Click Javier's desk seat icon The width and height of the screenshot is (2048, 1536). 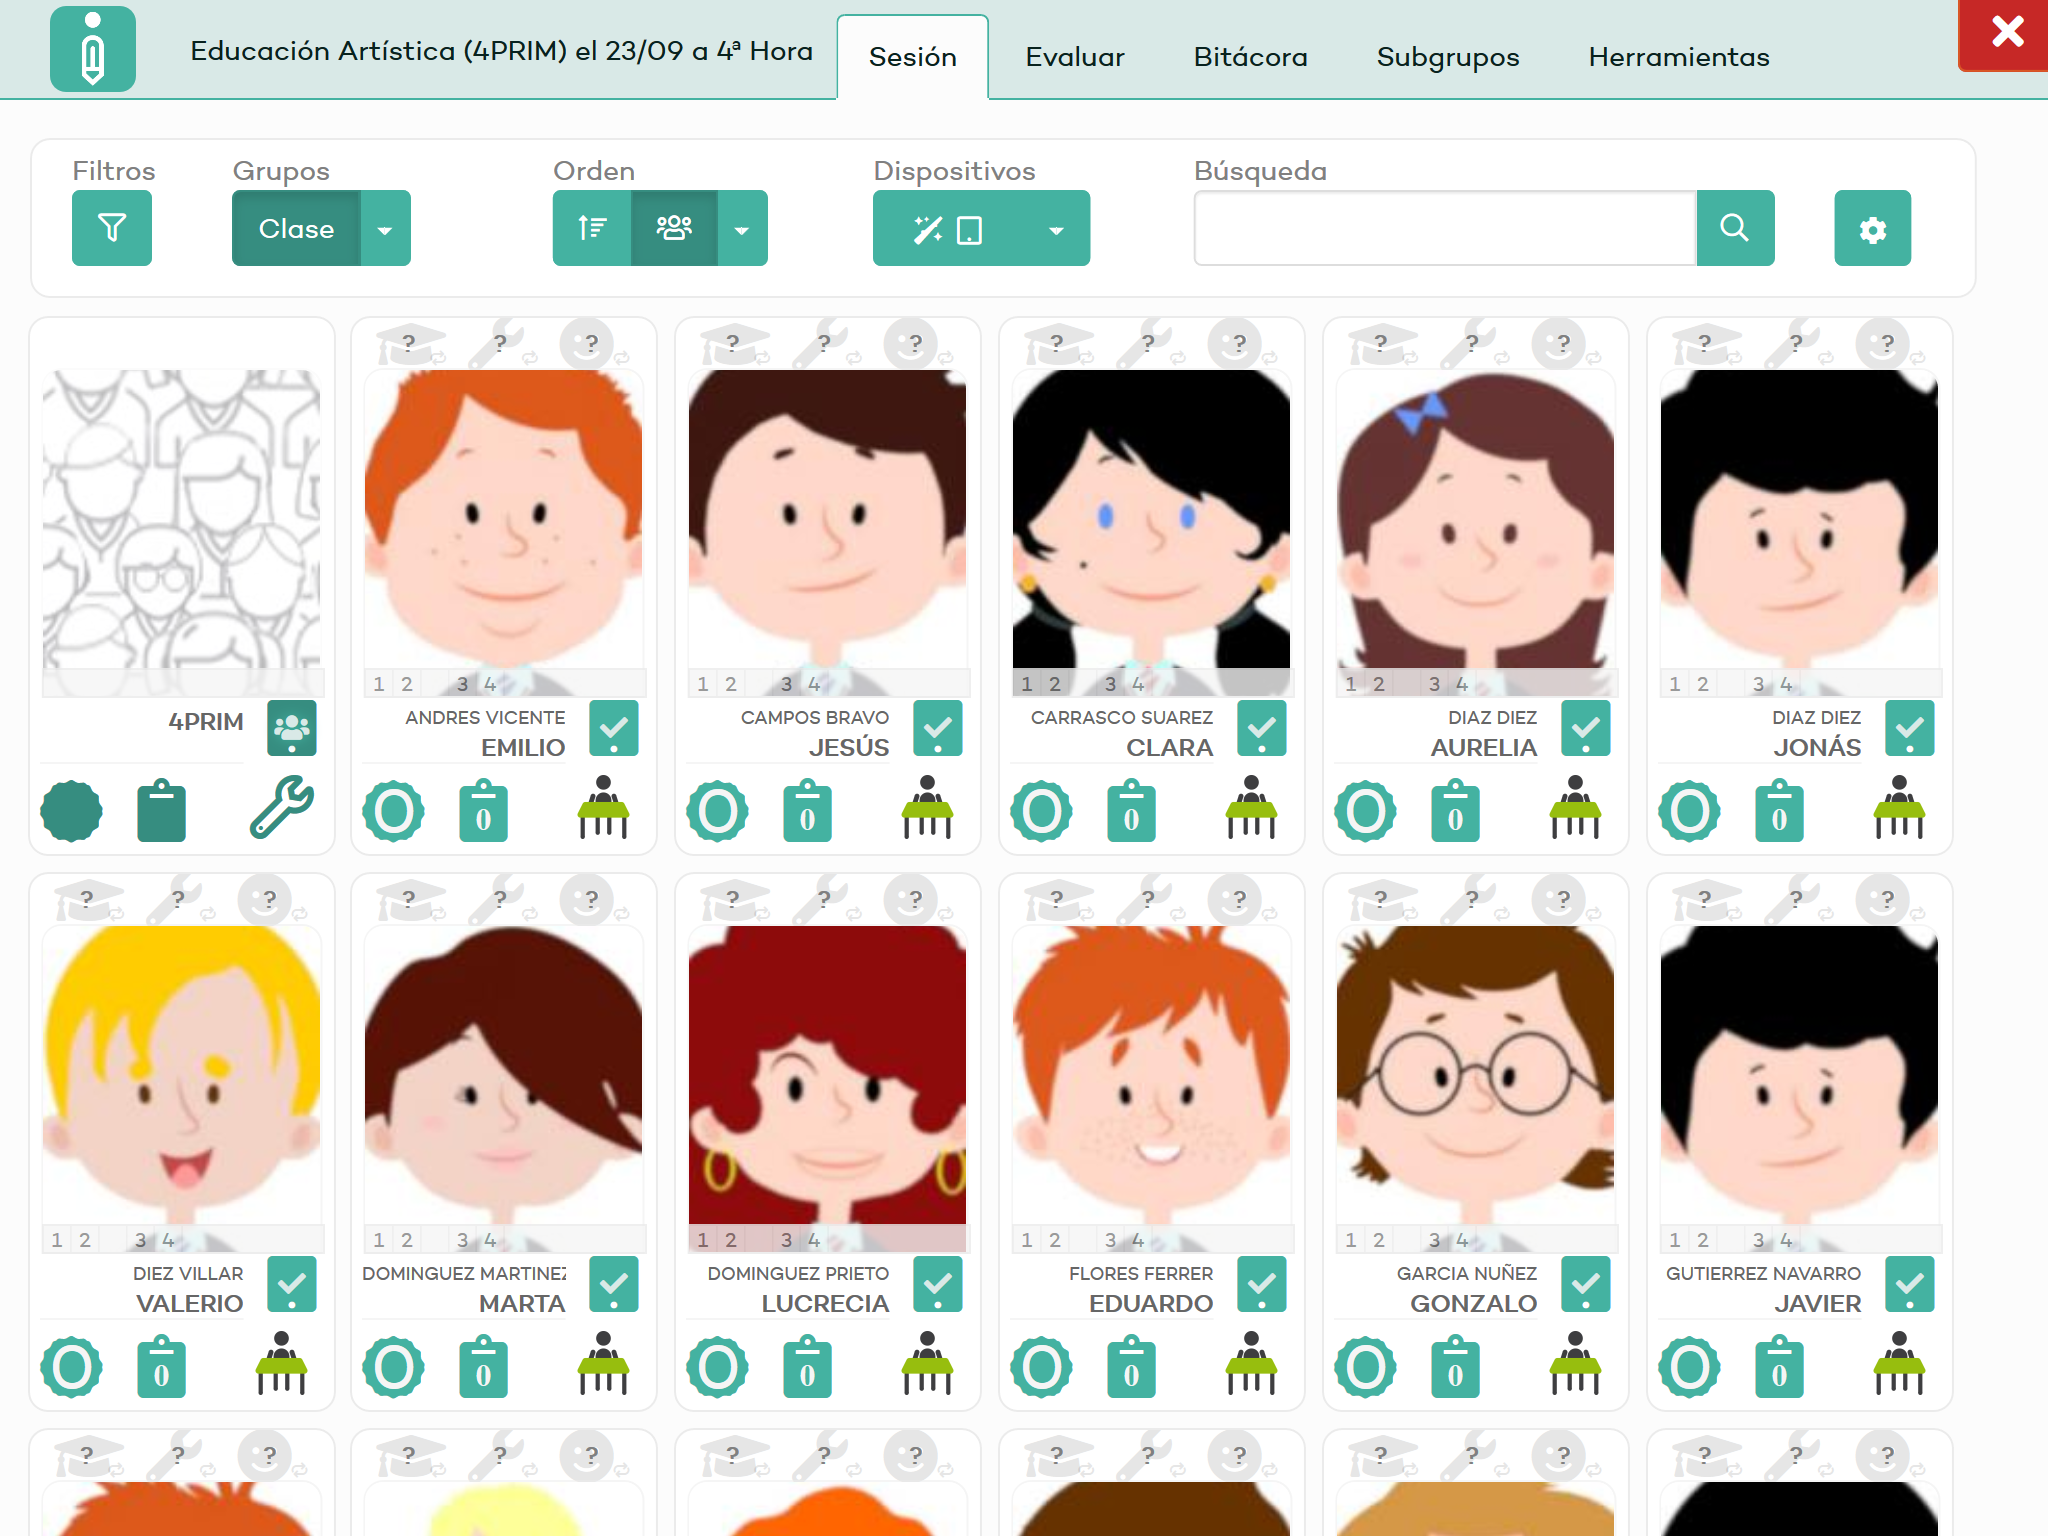(x=1900, y=1362)
